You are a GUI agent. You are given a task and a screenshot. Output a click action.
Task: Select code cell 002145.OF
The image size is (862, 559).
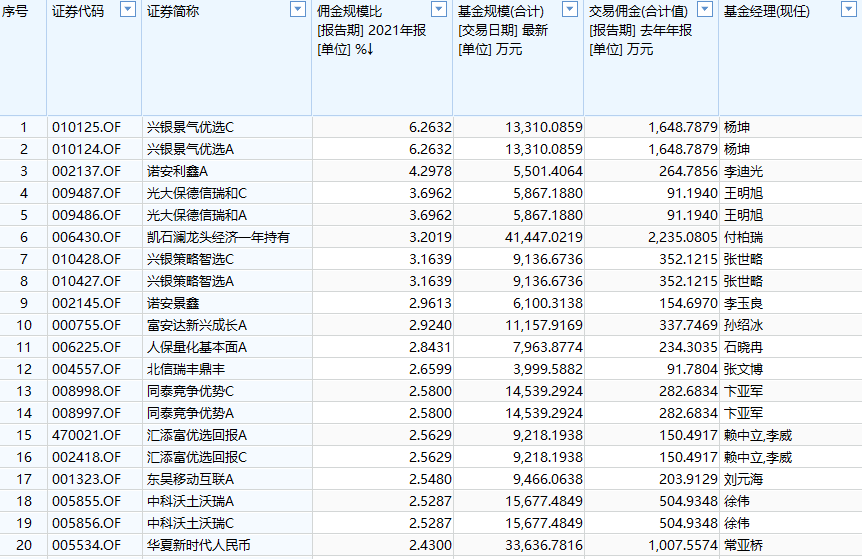(x=86, y=303)
